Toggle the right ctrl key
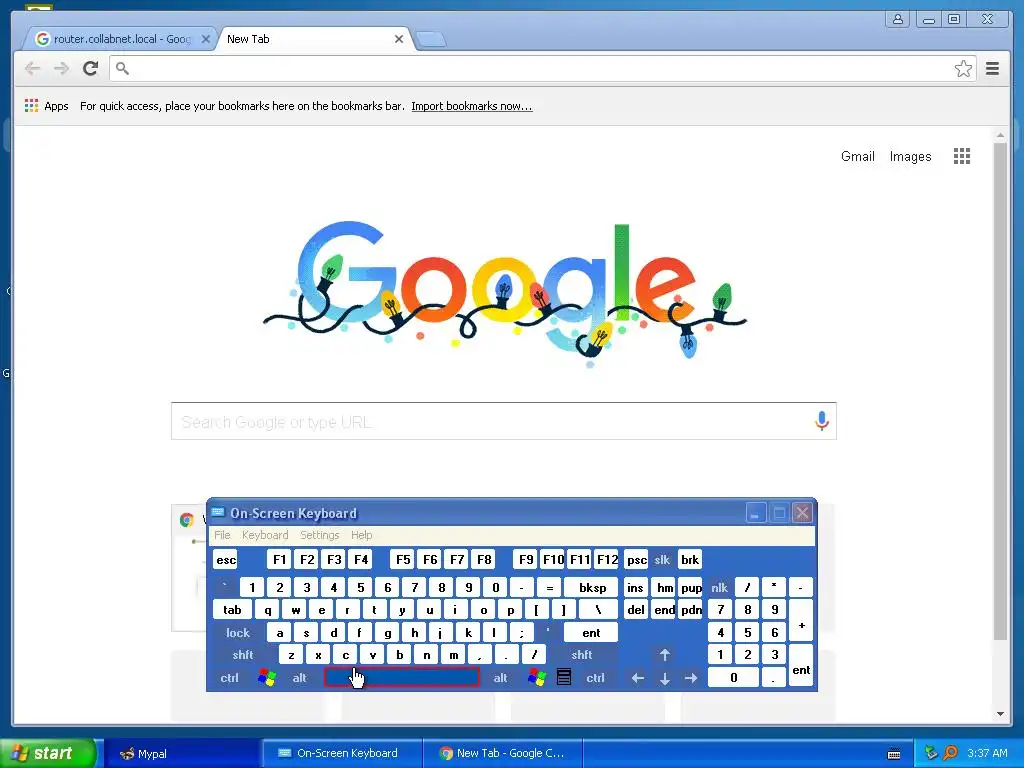This screenshot has width=1024, height=768. [x=595, y=678]
